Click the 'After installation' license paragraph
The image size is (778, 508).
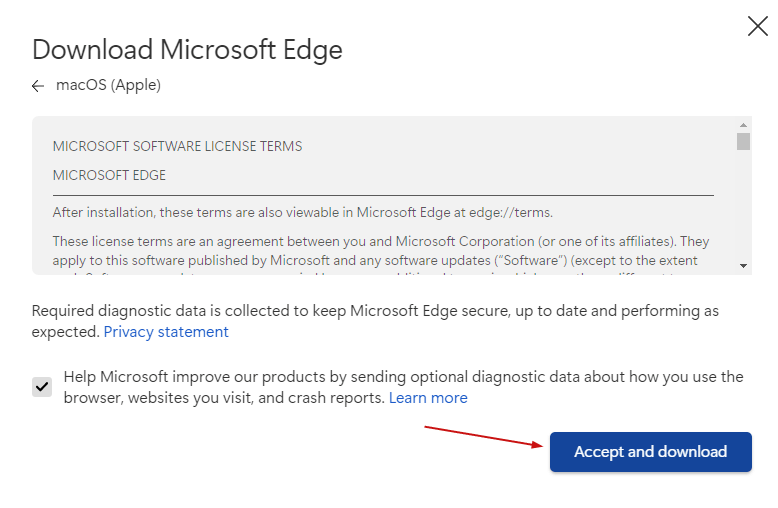click(x=302, y=212)
